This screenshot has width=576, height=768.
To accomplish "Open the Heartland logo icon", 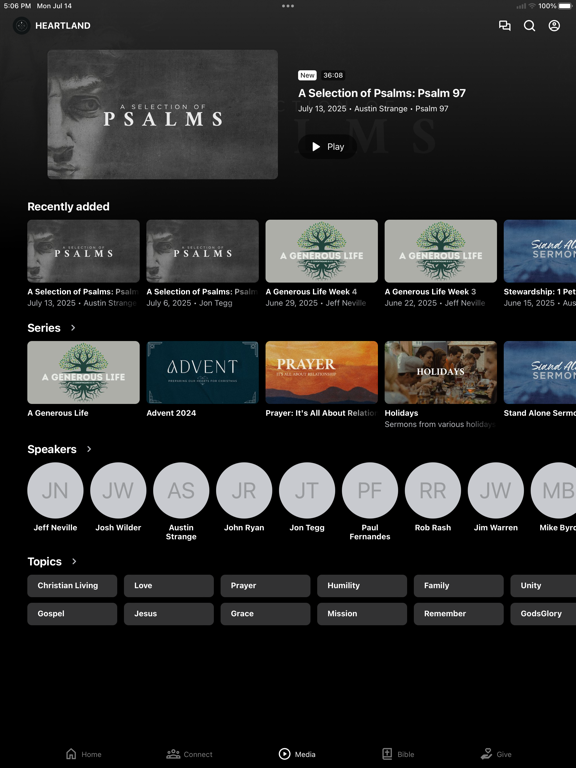I will 22,25.
